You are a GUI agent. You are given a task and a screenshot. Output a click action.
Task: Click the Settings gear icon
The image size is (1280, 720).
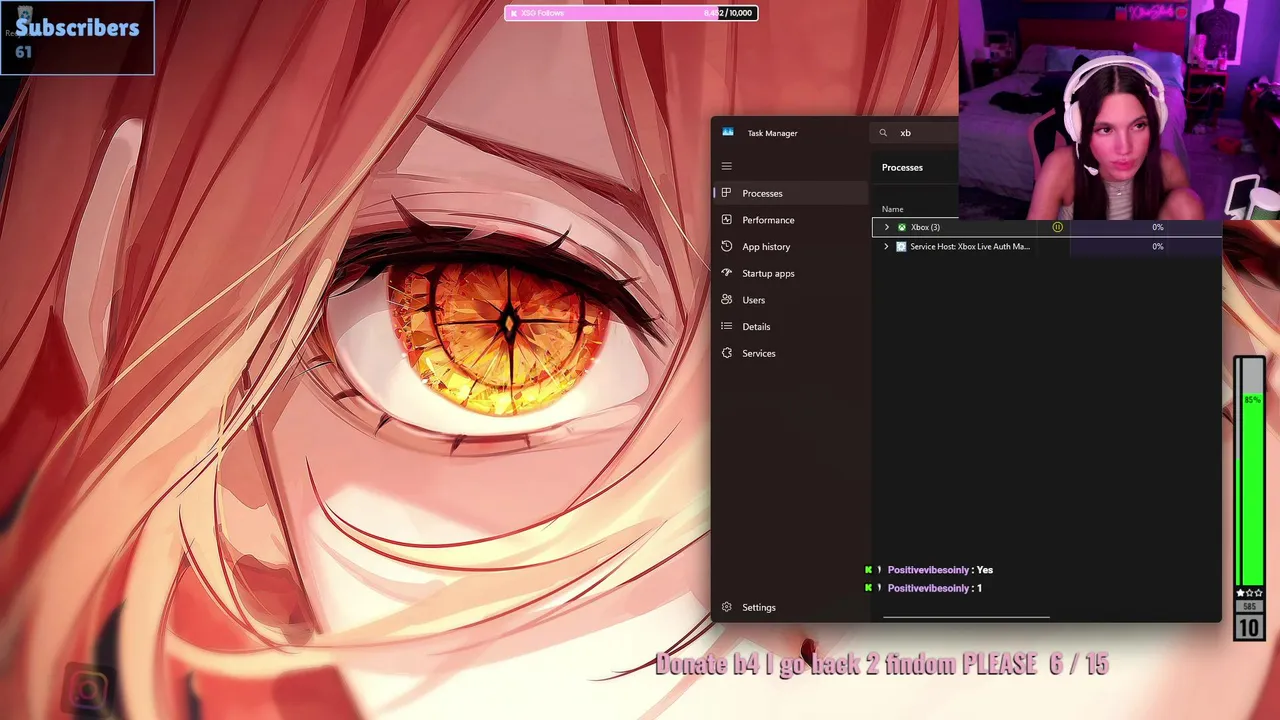coord(727,607)
